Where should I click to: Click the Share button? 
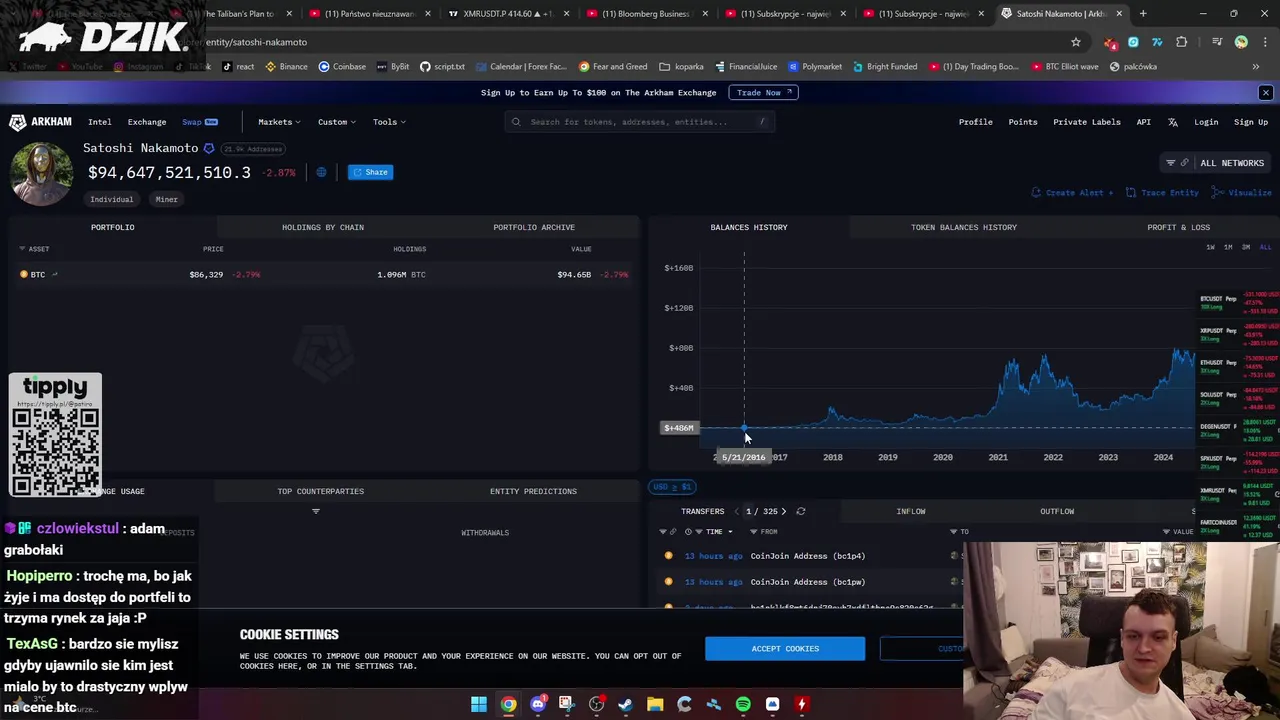coord(370,172)
